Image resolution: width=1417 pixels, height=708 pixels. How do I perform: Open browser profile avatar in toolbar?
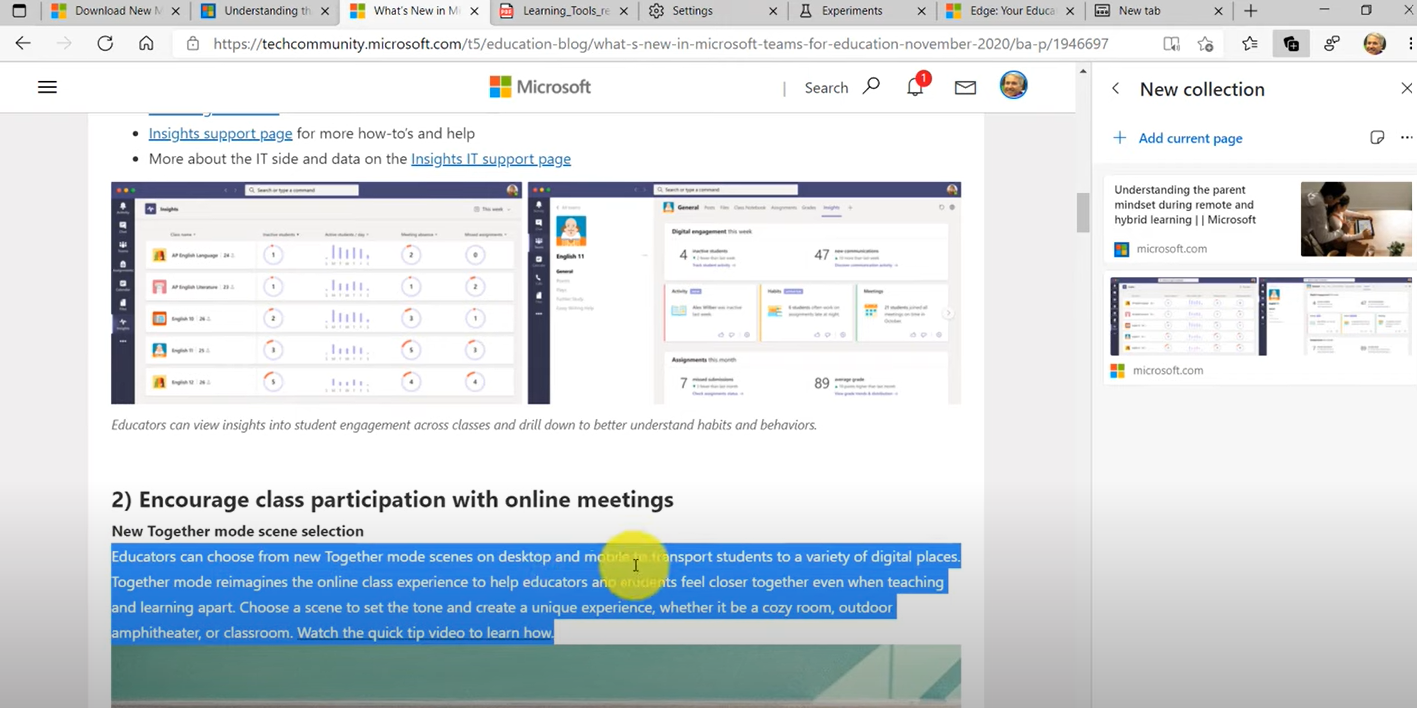click(x=1375, y=44)
